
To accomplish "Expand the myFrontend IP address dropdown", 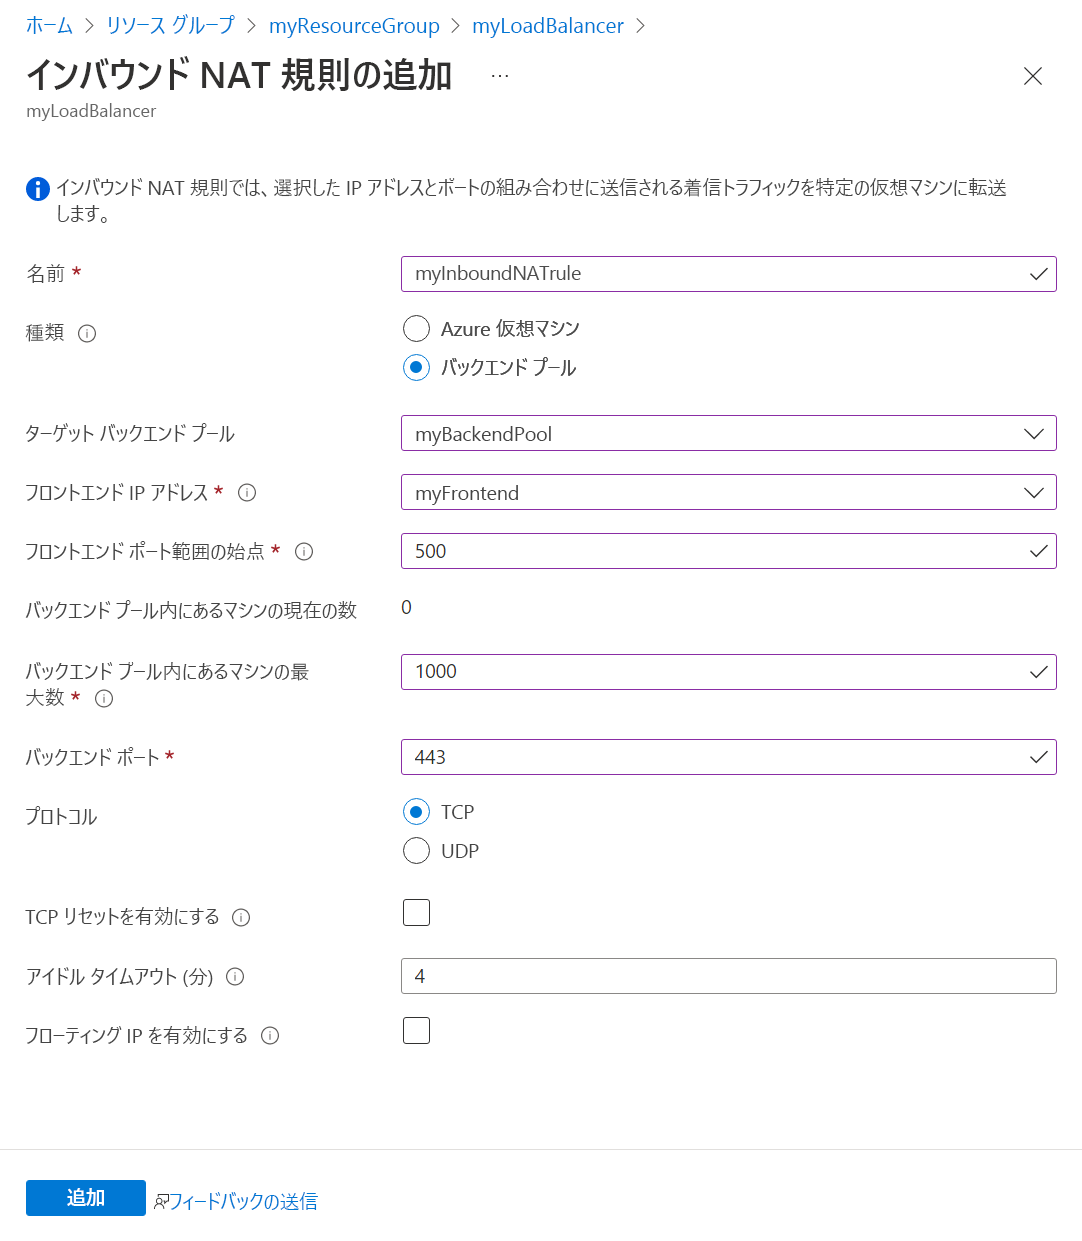I will [1035, 492].
